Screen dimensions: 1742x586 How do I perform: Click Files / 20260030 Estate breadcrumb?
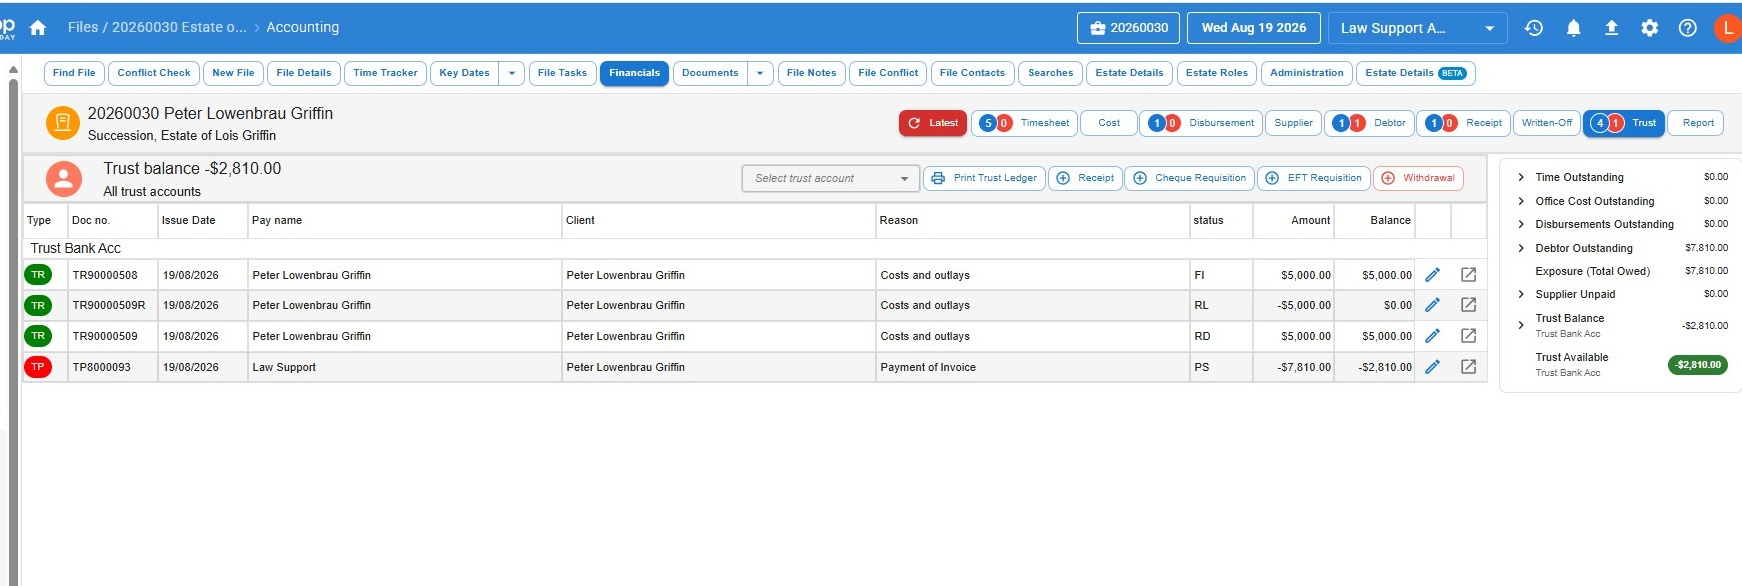coord(157,27)
